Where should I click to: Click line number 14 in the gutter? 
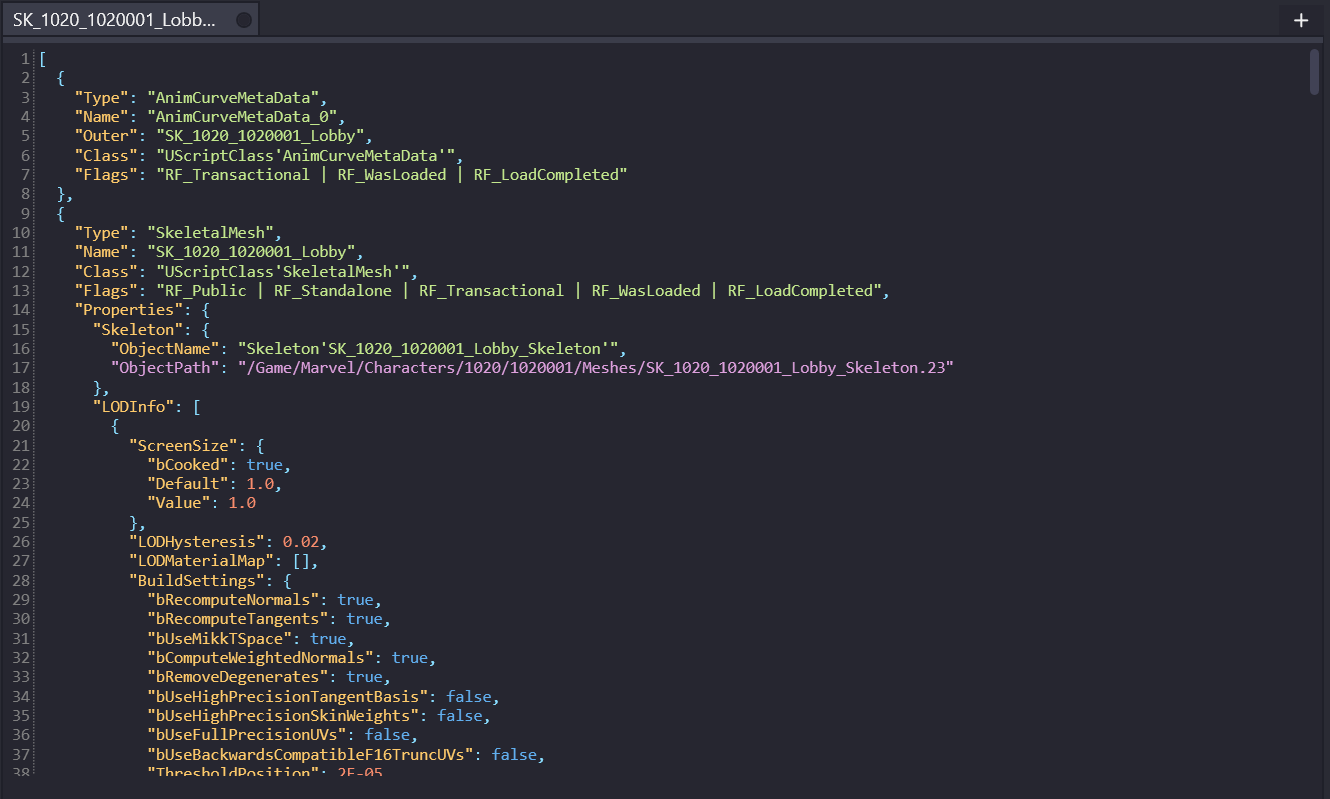[21, 310]
